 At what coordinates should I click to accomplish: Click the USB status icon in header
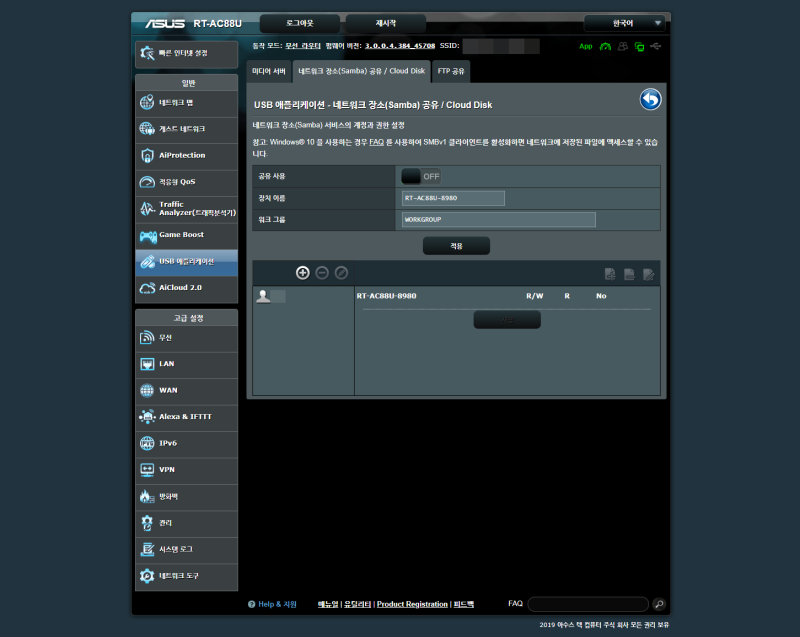tap(656, 46)
